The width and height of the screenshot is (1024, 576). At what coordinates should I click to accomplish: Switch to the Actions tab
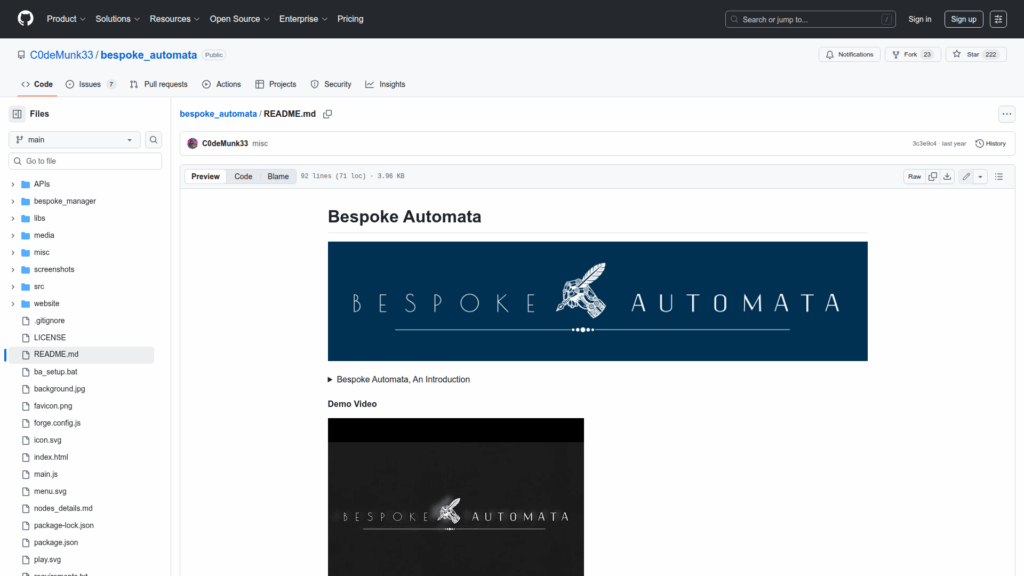tap(221, 84)
